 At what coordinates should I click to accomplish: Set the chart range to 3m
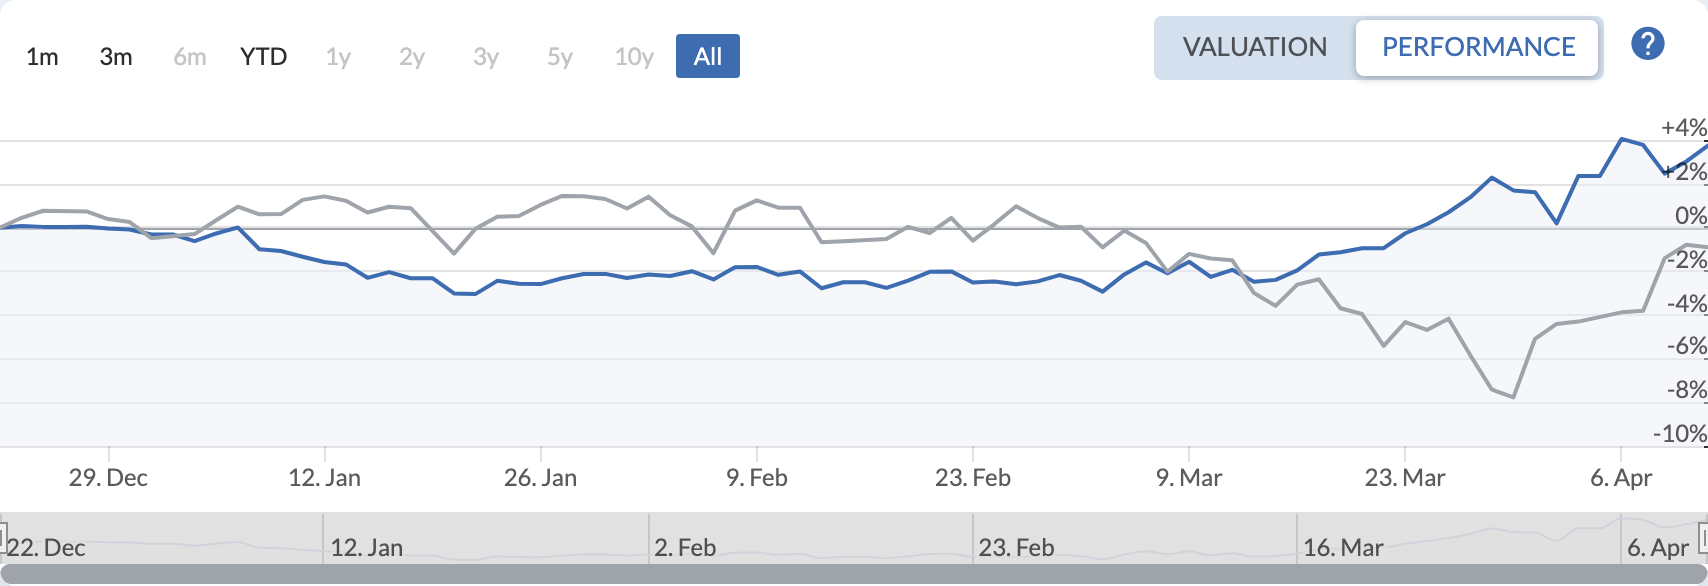click(116, 57)
